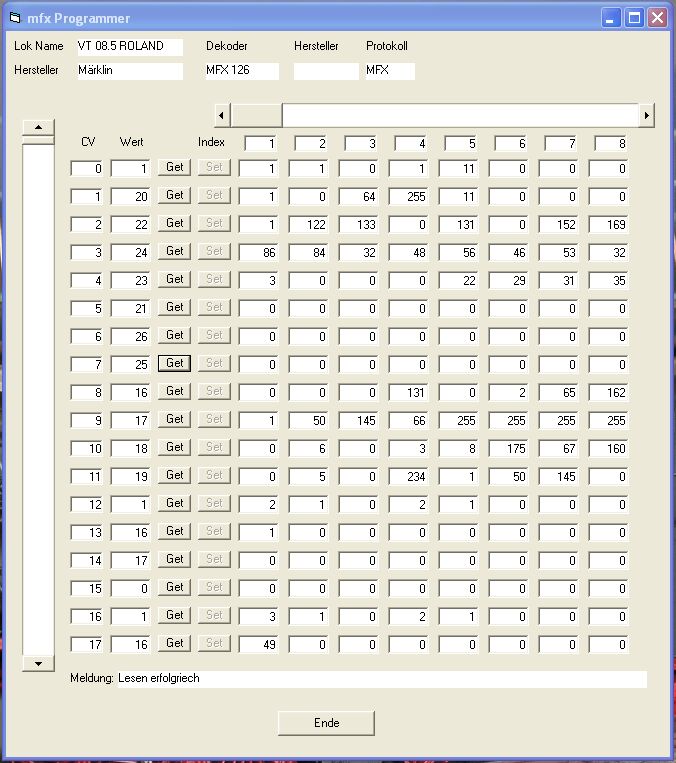The image size is (676, 763).
Task: Click the horizontal scrollbar left arrow
Action: click(223, 115)
